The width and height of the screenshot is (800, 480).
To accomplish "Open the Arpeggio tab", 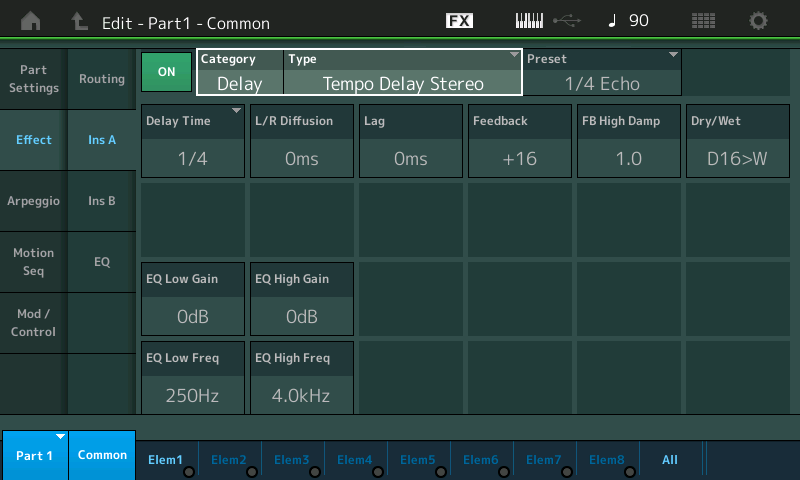I will coord(33,201).
